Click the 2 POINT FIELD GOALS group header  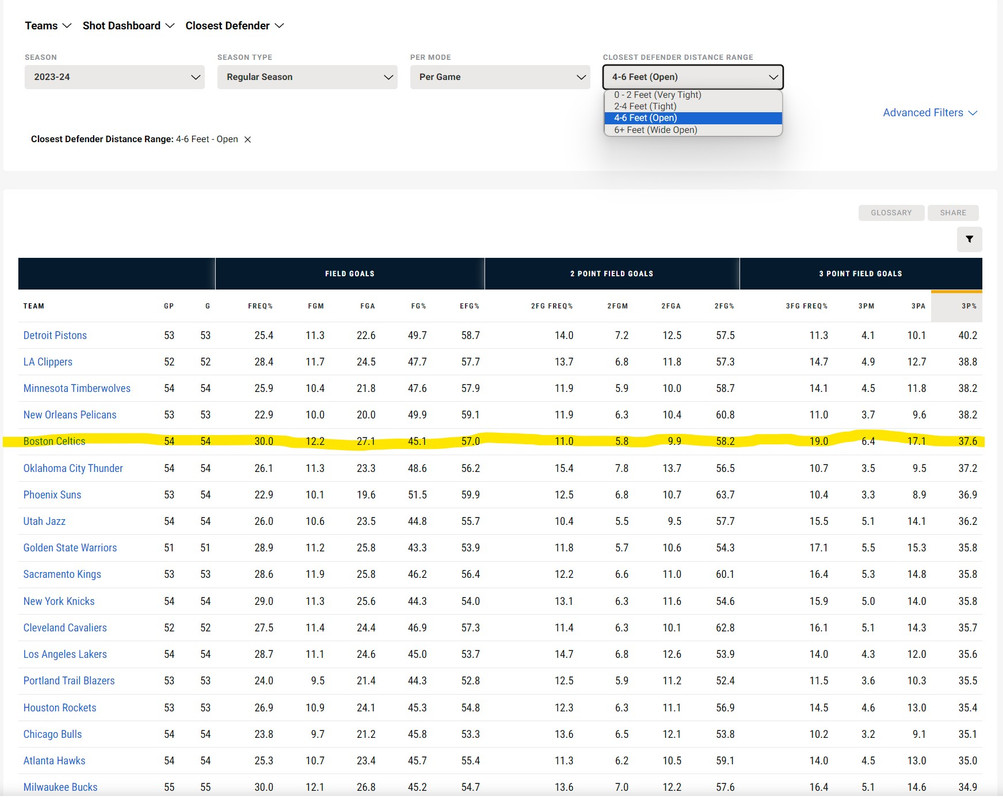pos(612,274)
